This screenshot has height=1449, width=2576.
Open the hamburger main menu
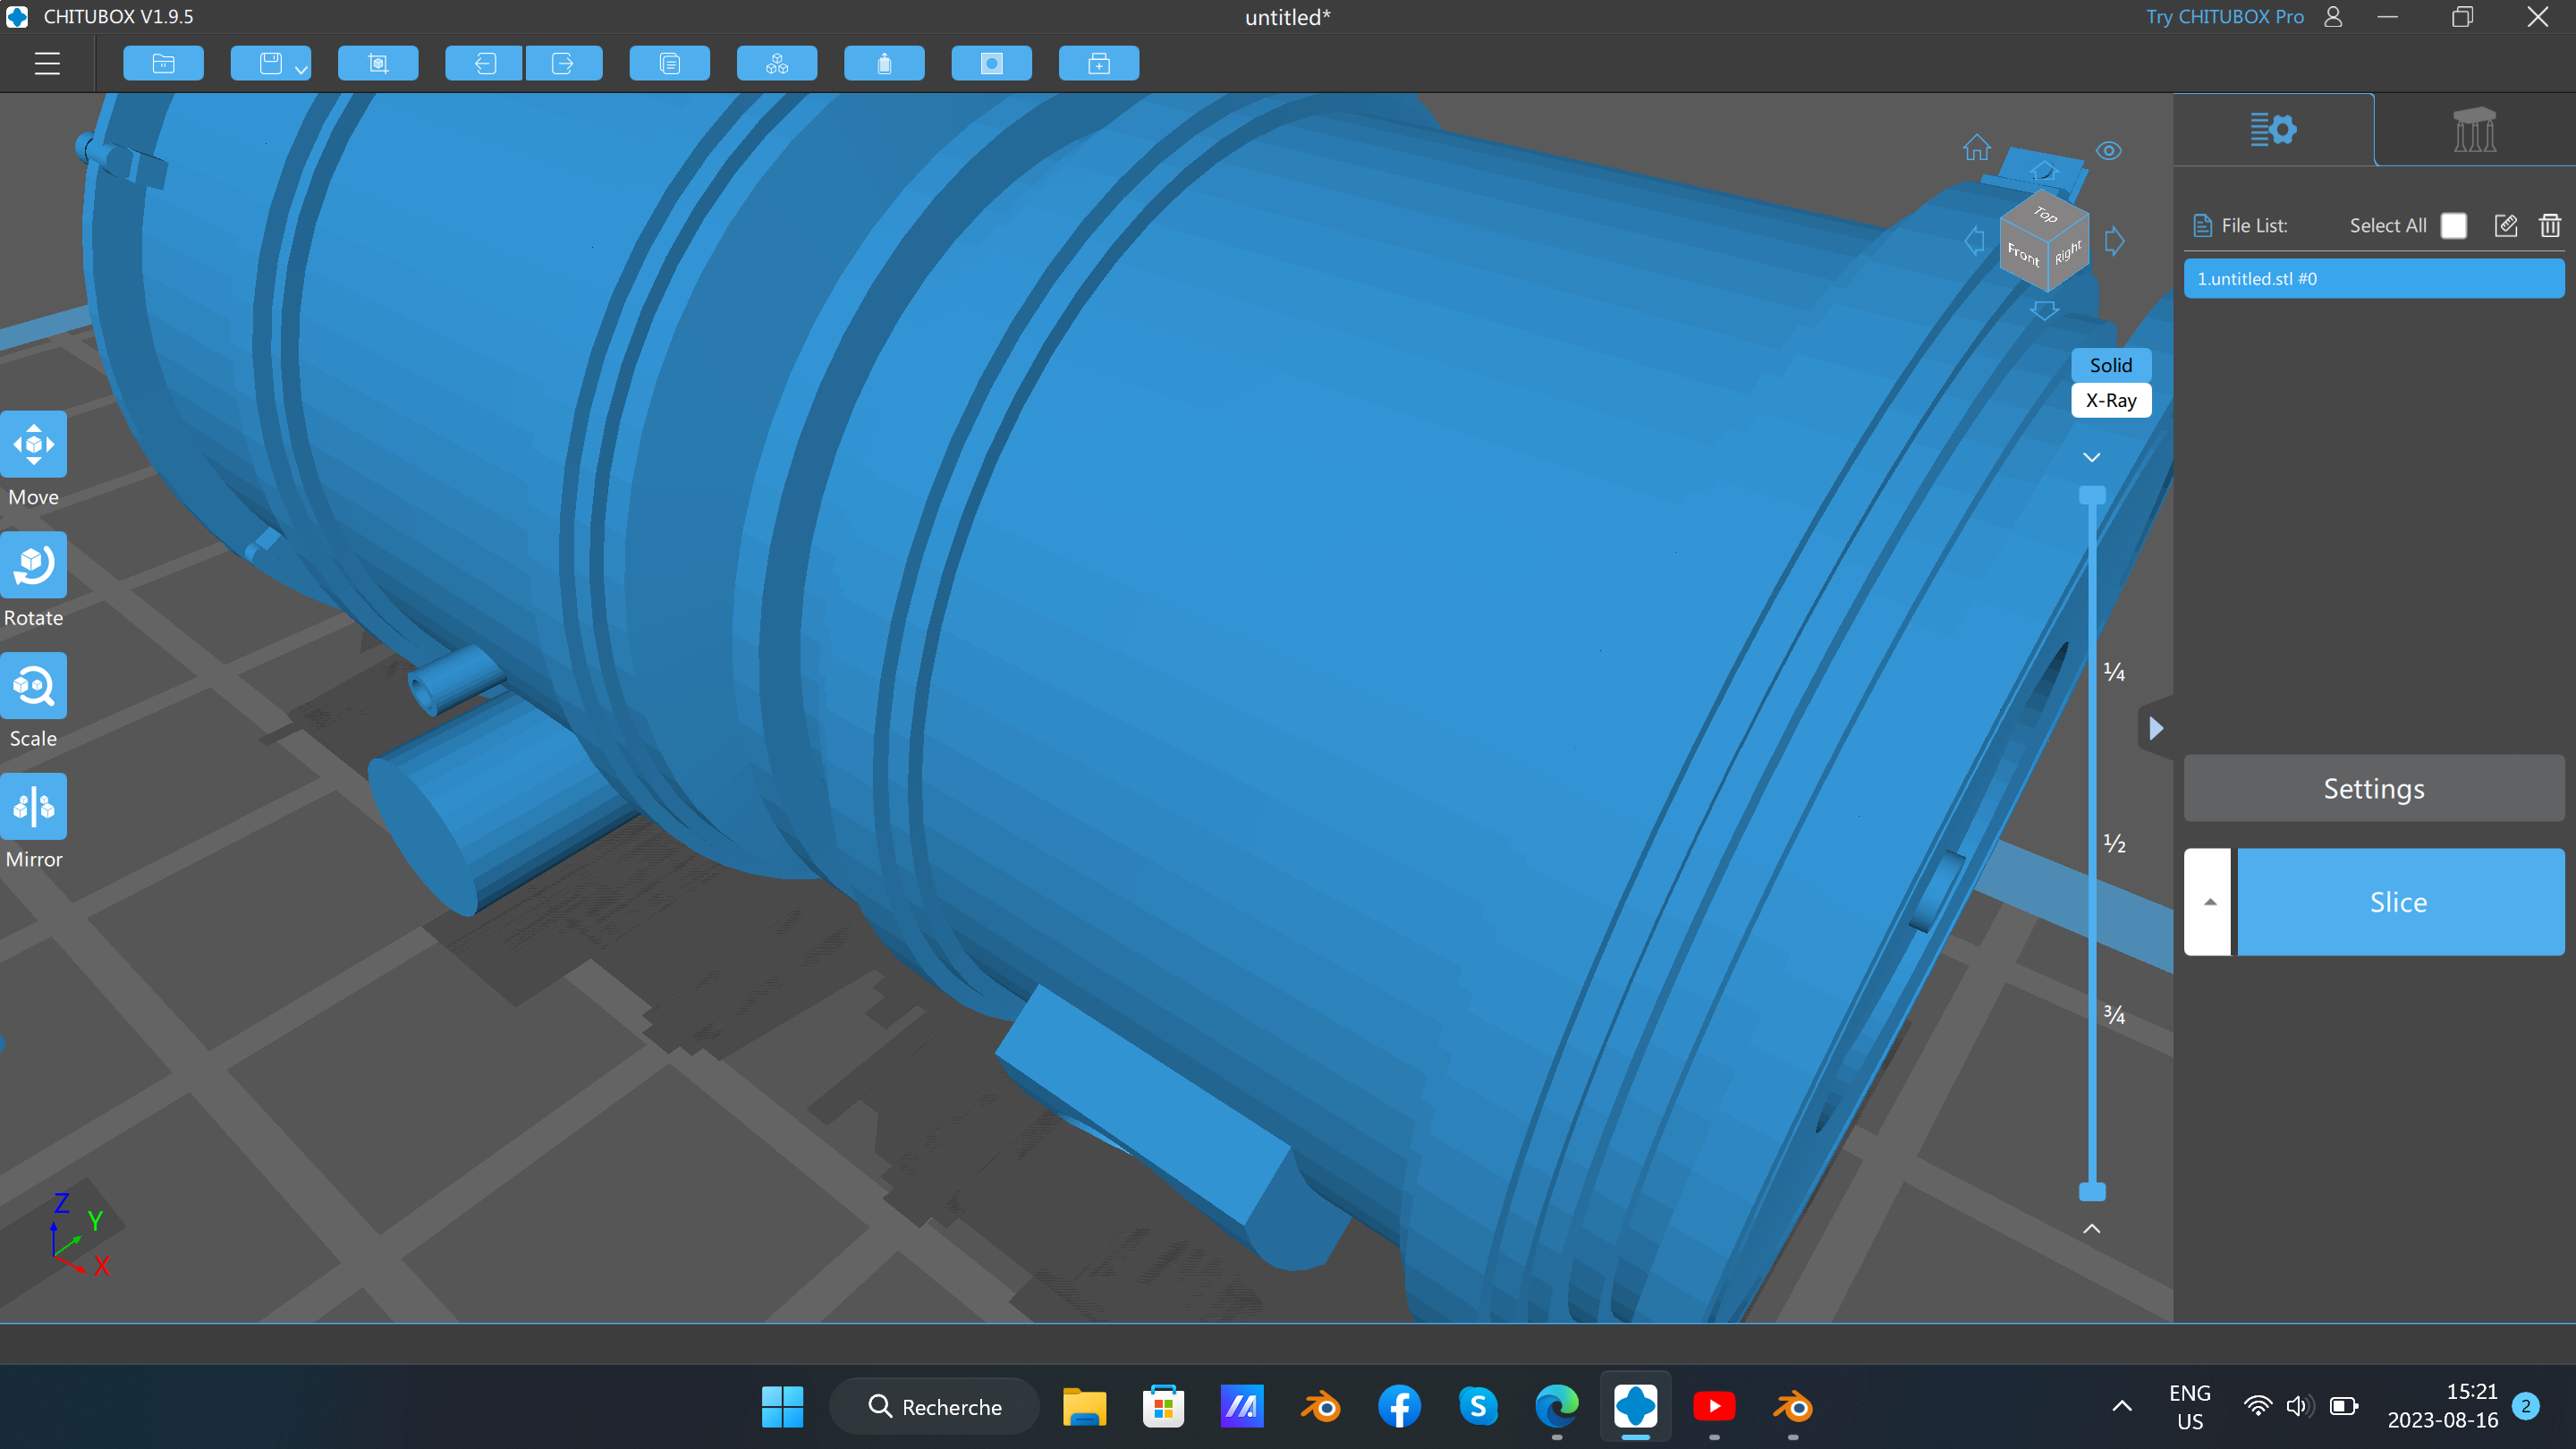point(47,64)
